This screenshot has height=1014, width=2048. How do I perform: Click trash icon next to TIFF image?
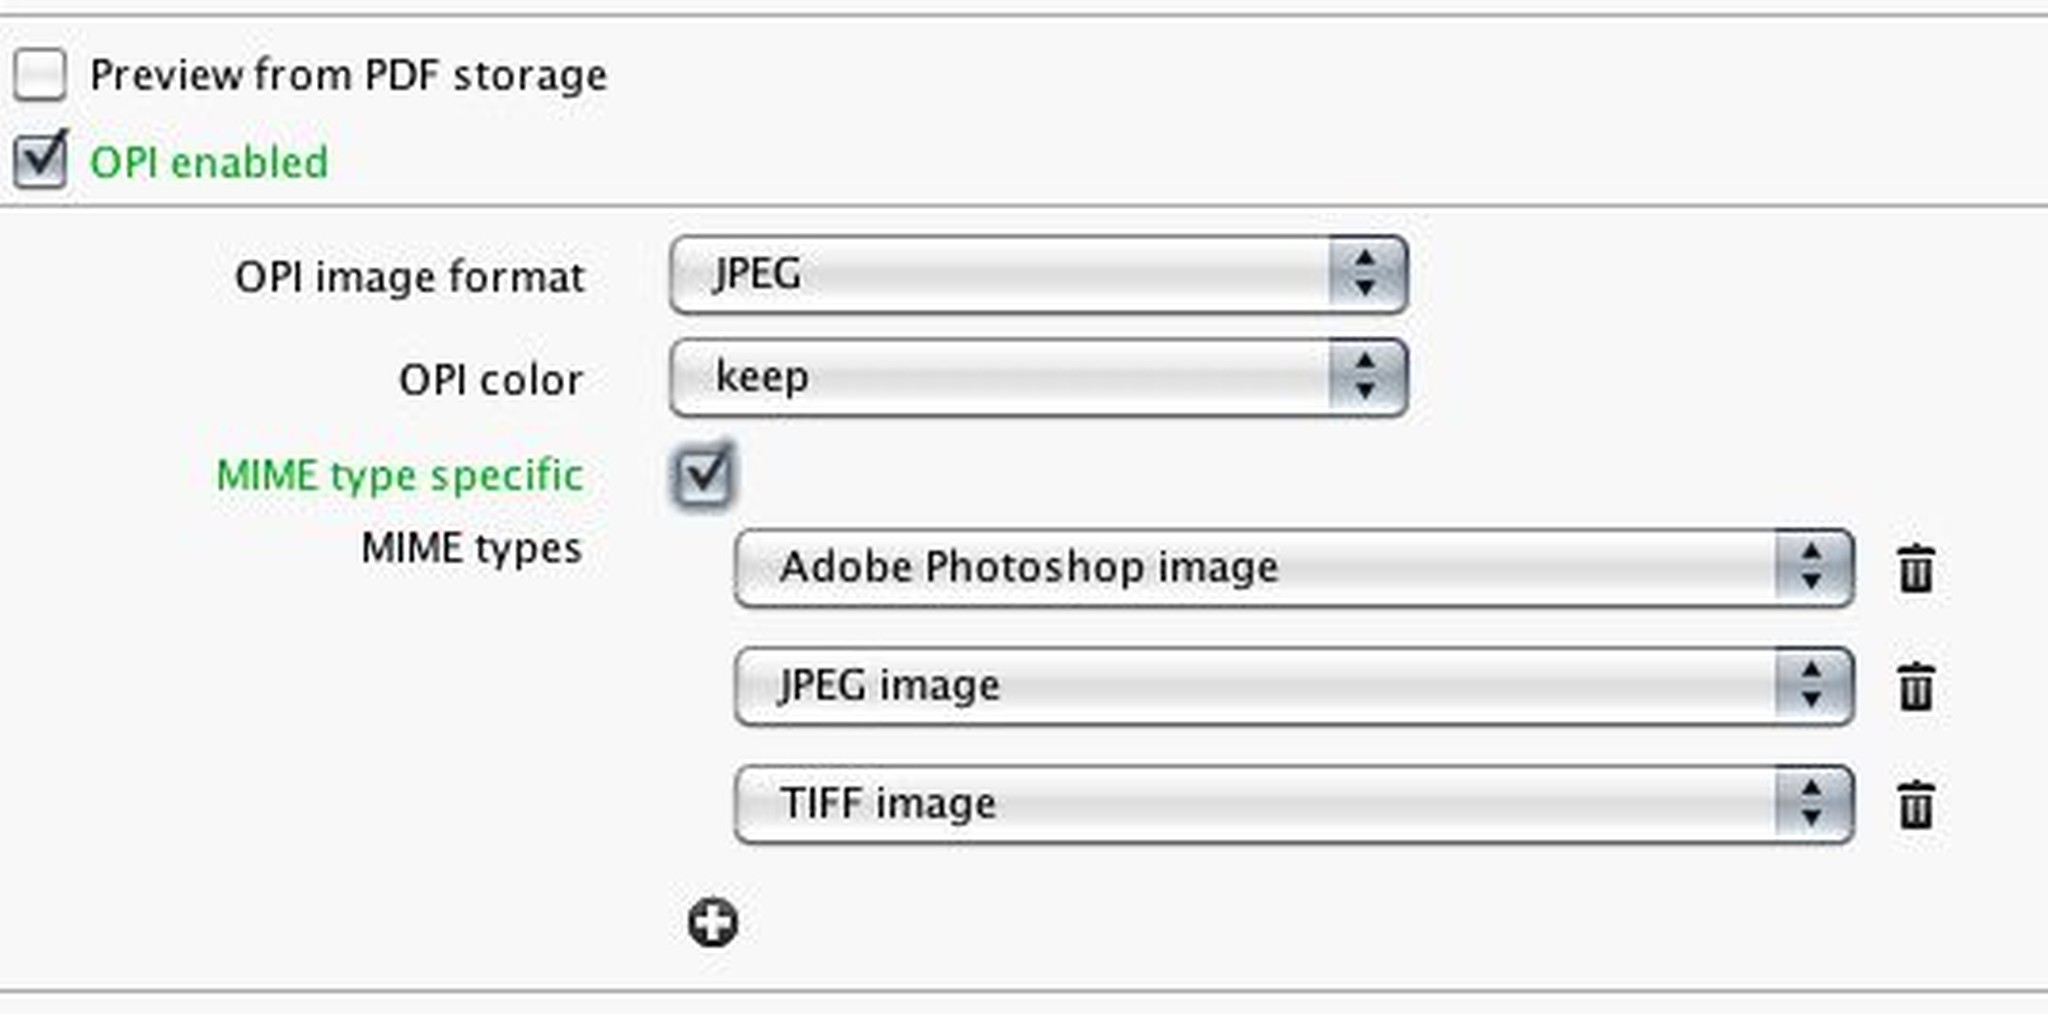[1915, 805]
